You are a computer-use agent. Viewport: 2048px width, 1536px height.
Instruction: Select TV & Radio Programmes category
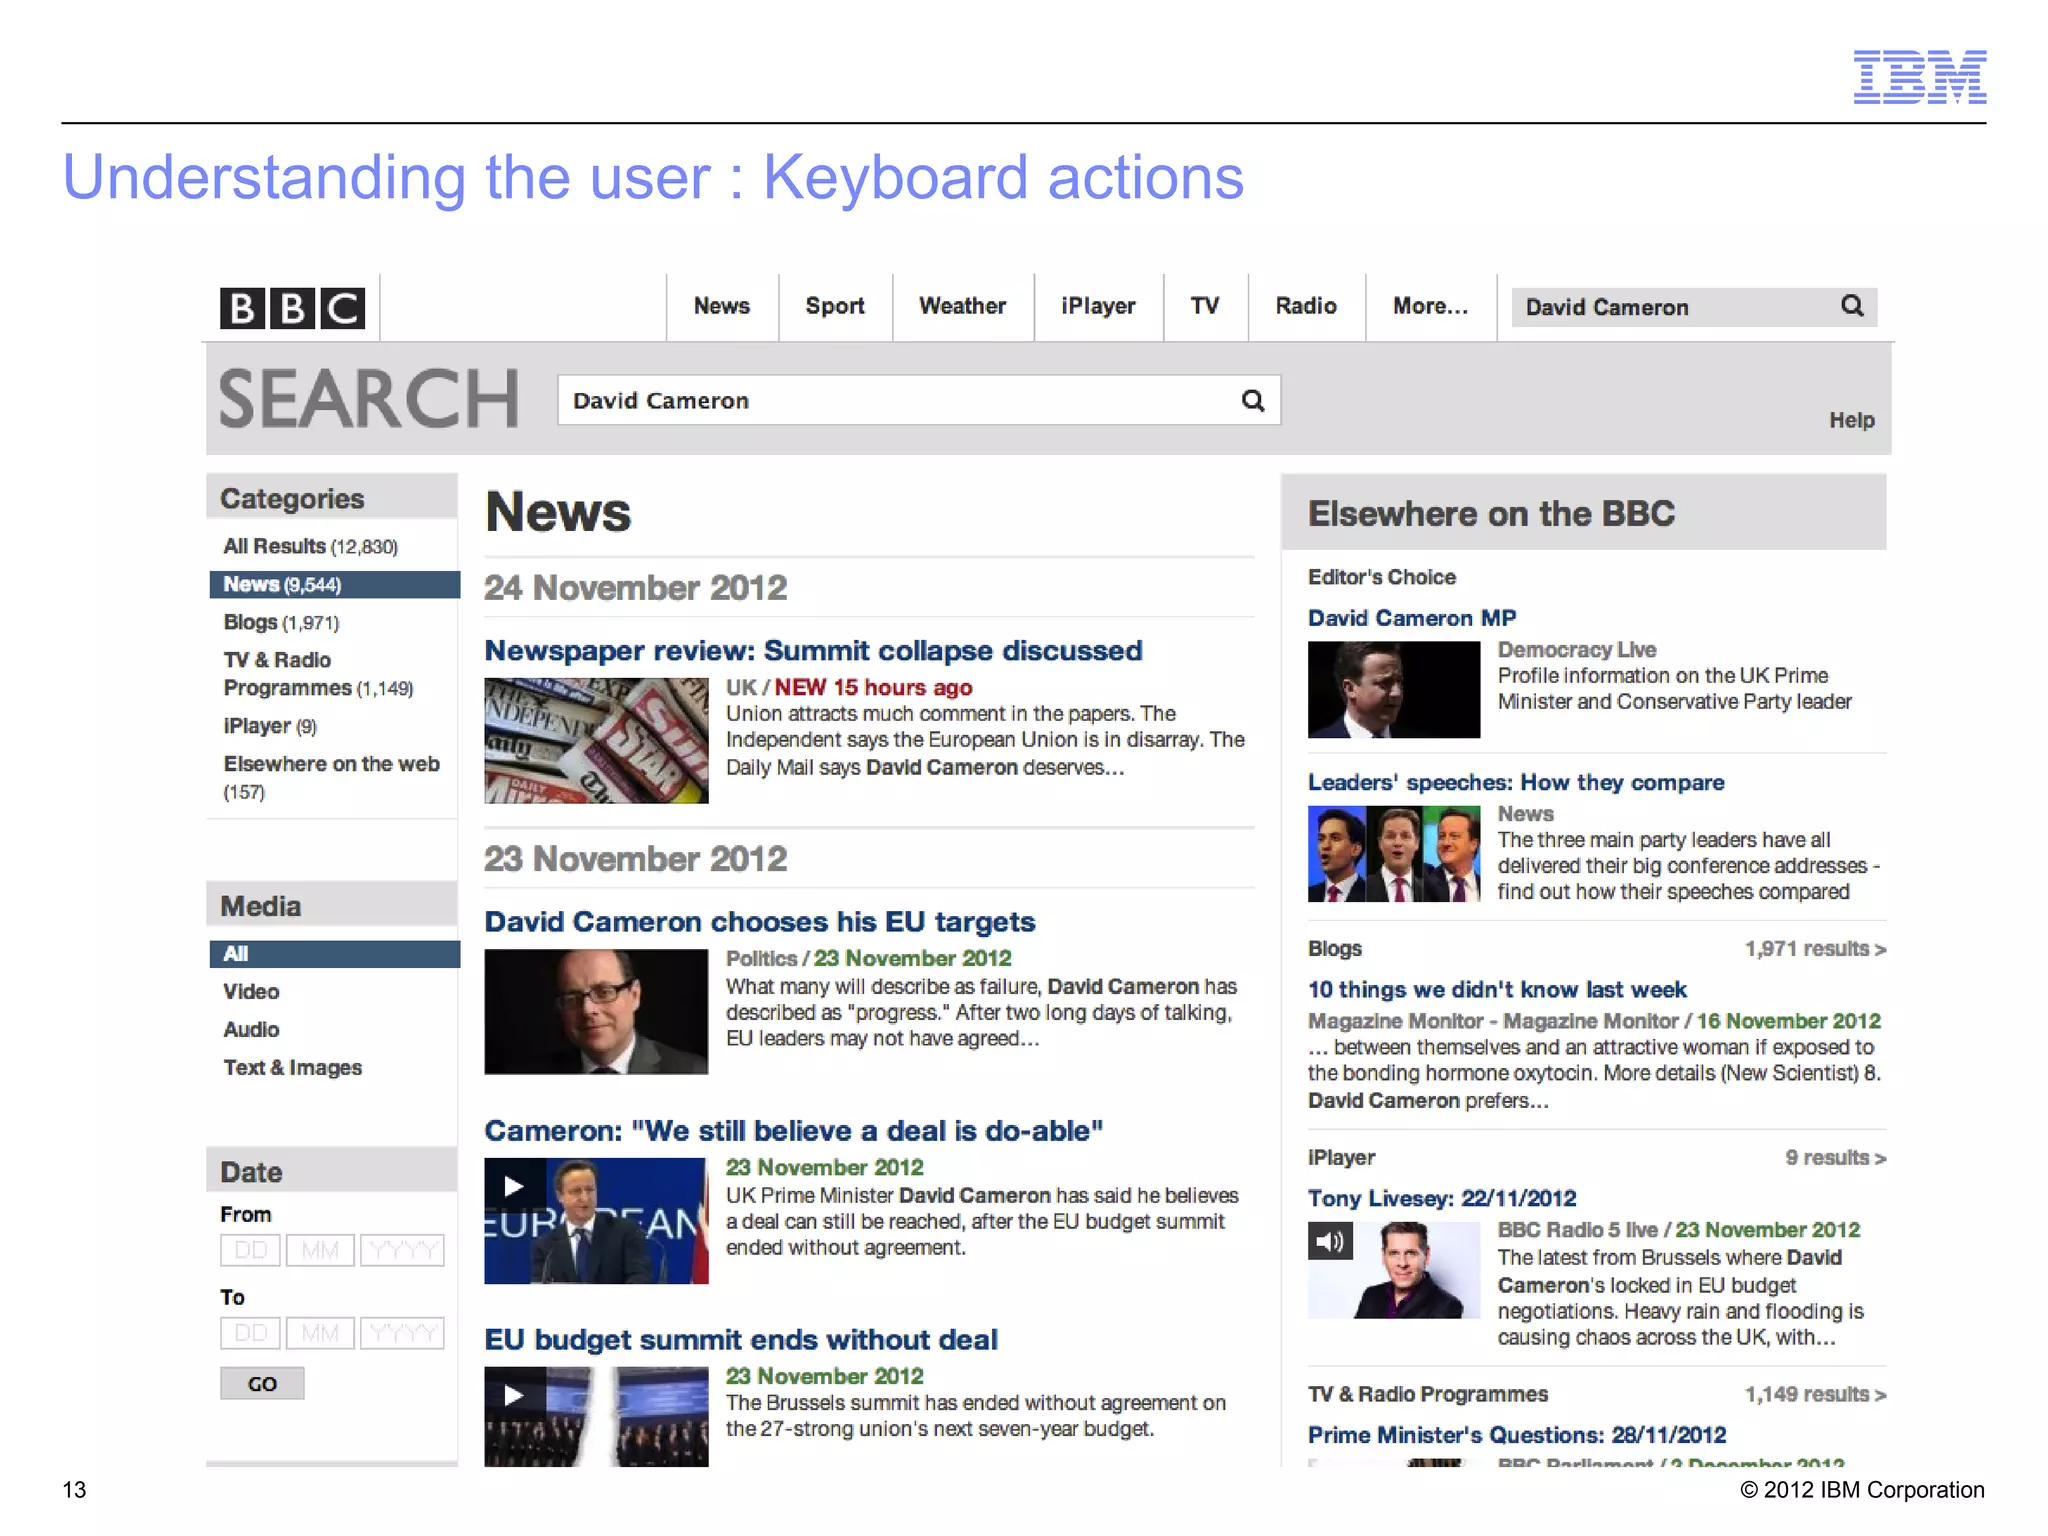tap(318, 674)
